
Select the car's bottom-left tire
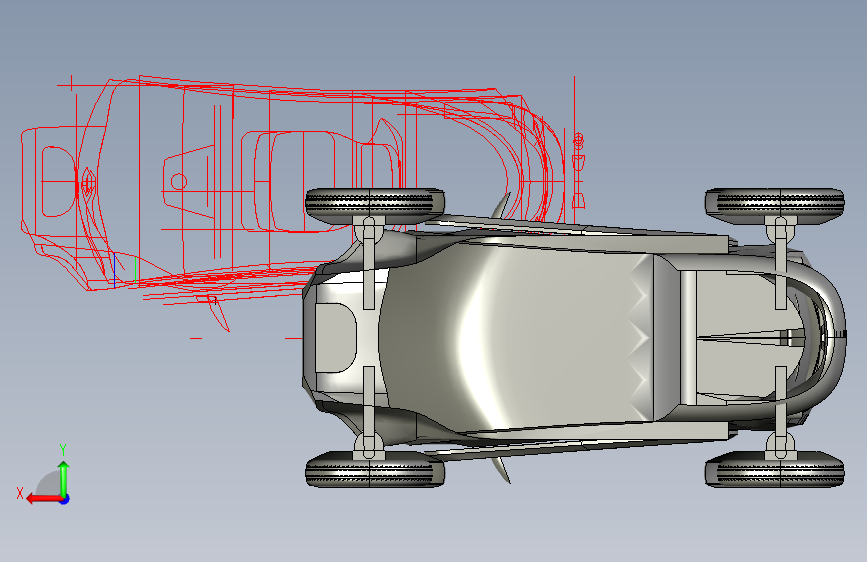[375, 470]
